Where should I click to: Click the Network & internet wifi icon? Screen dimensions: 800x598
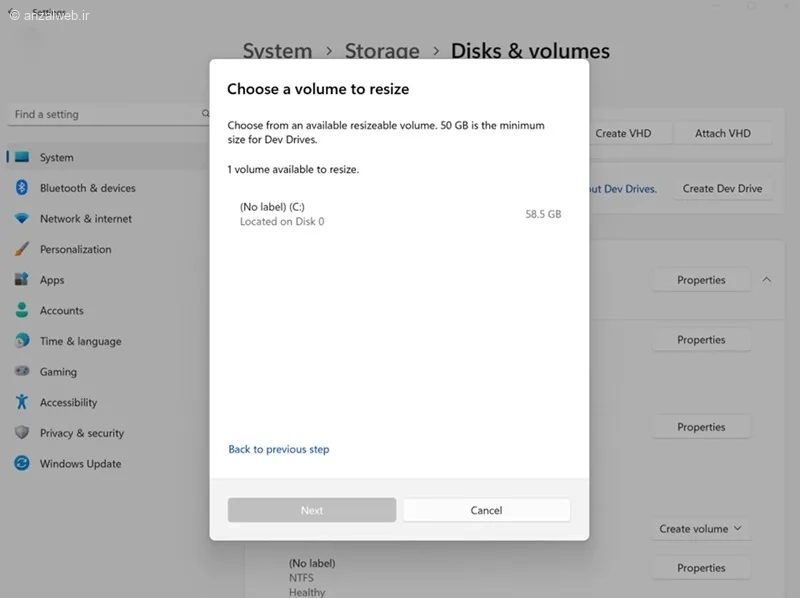point(21,218)
